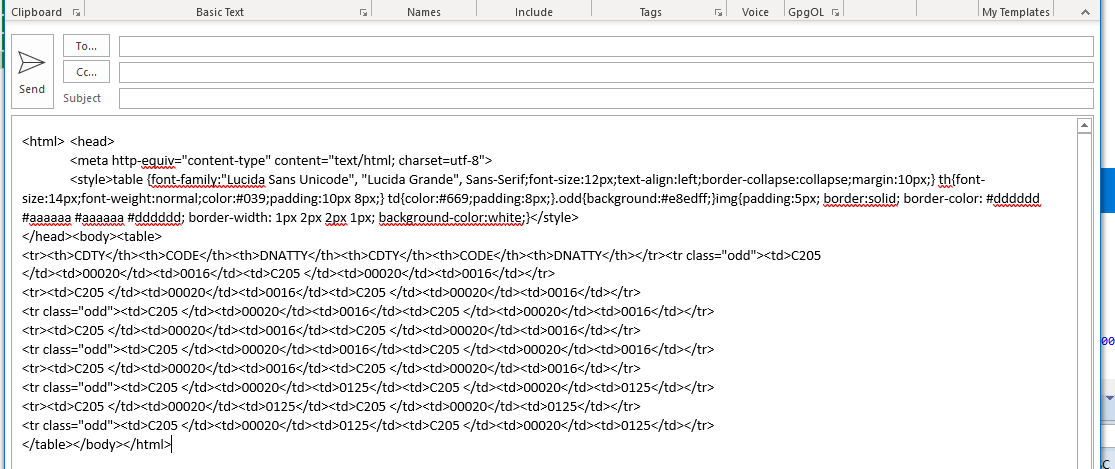The width and height of the screenshot is (1115, 469).
Task: Click the underlined "#aaaaaa" at line start
Action: click(47, 217)
